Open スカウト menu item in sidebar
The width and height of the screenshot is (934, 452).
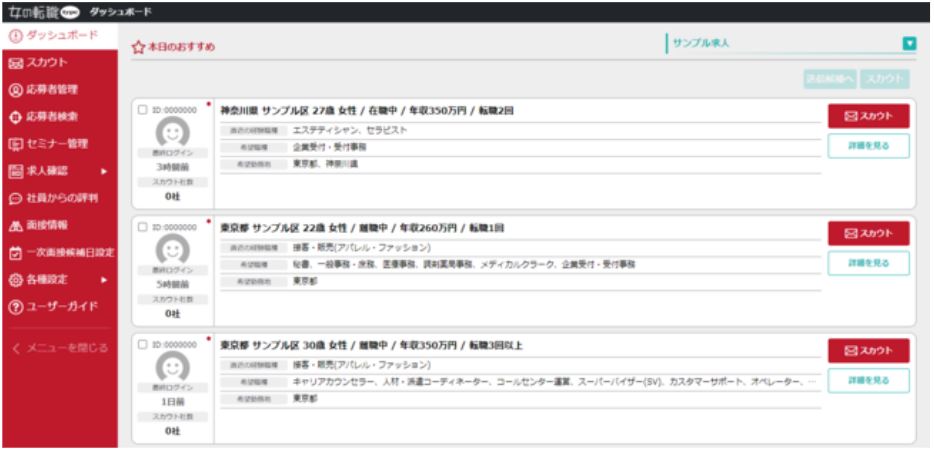point(60,63)
